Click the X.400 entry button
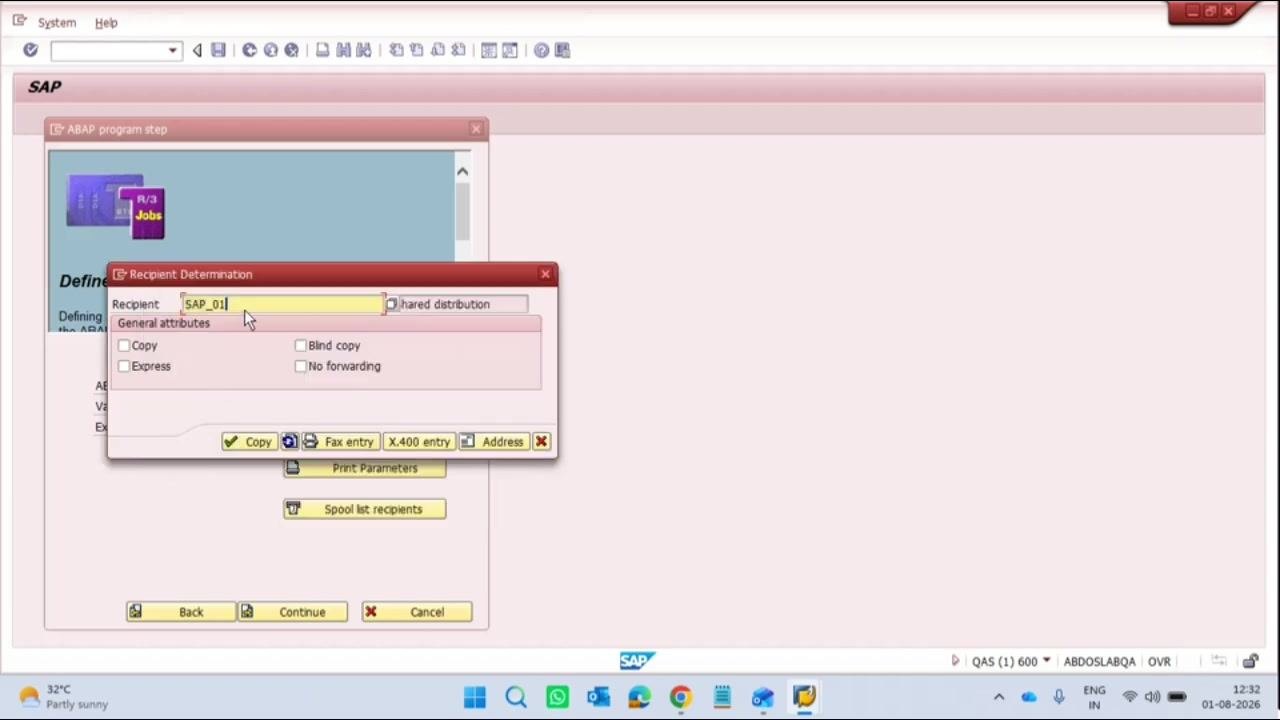1280x720 pixels. click(419, 441)
